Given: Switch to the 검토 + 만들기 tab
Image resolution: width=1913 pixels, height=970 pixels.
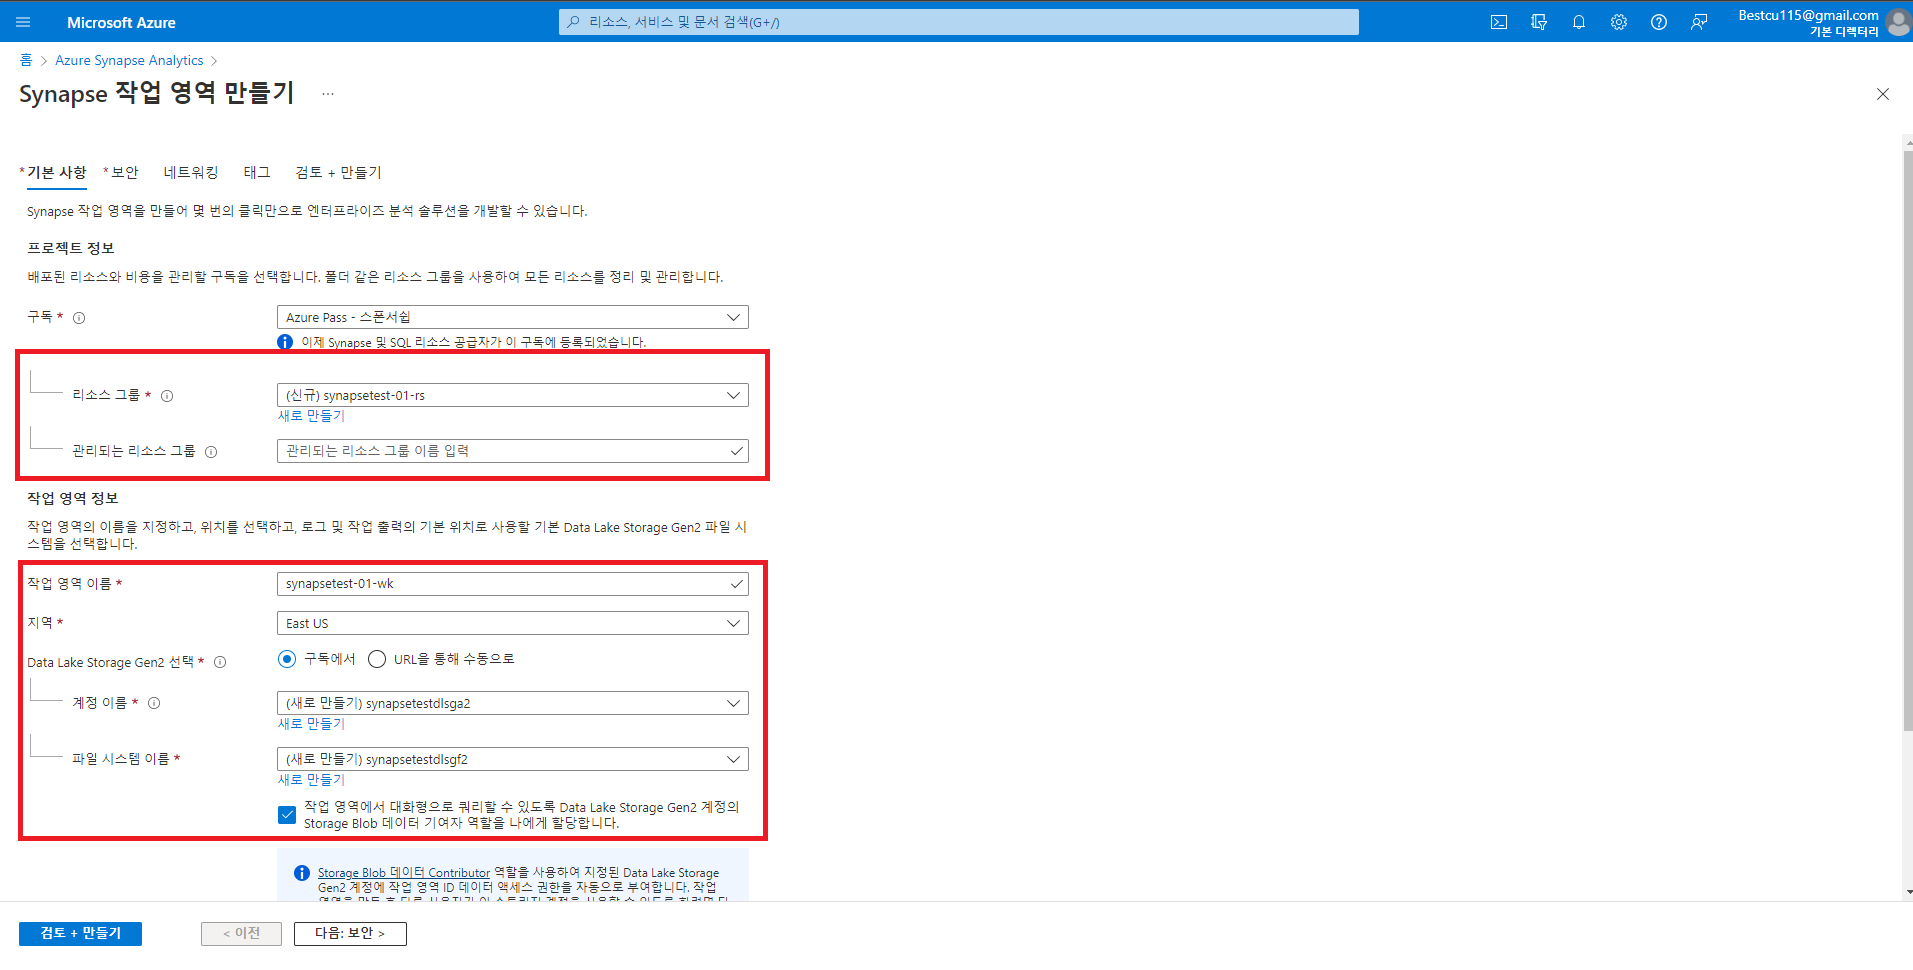Looking at the screenshot, I should (338, 172).
